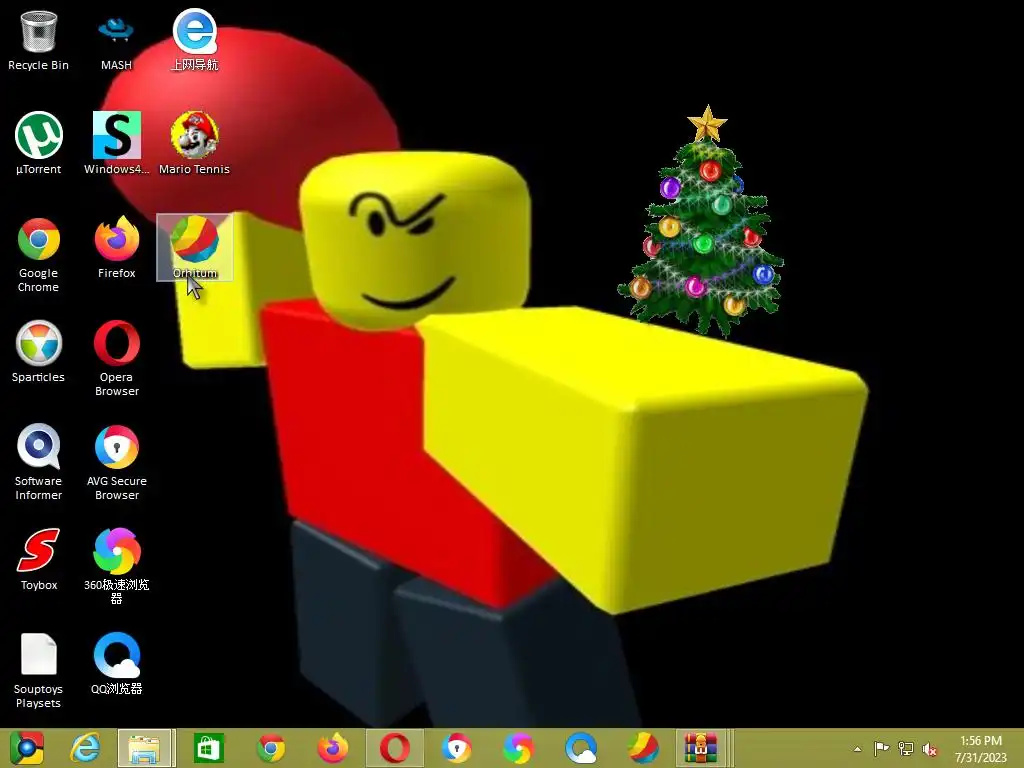The height and width of the screenshot is (768, 1024).
Task: Open the Windows Store taskbar icon
Action: pos(209,748)
